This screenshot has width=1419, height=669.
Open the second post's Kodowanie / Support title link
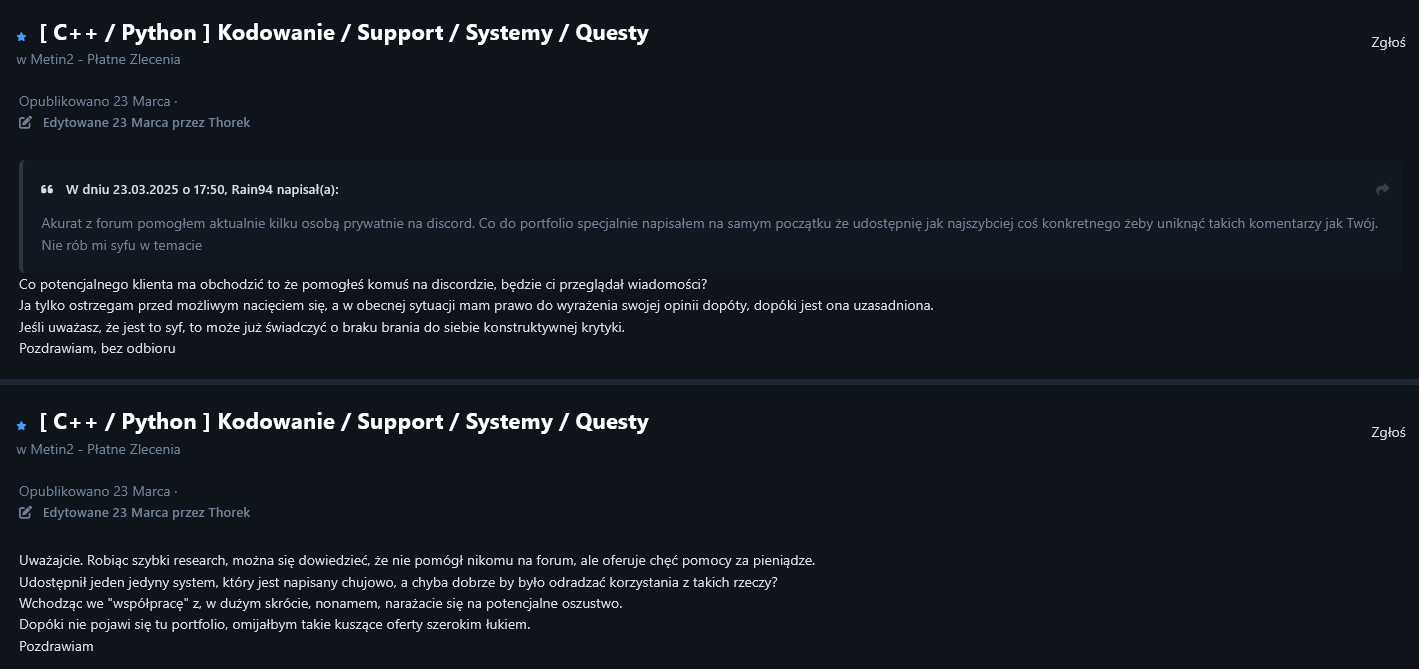point(344,422)
